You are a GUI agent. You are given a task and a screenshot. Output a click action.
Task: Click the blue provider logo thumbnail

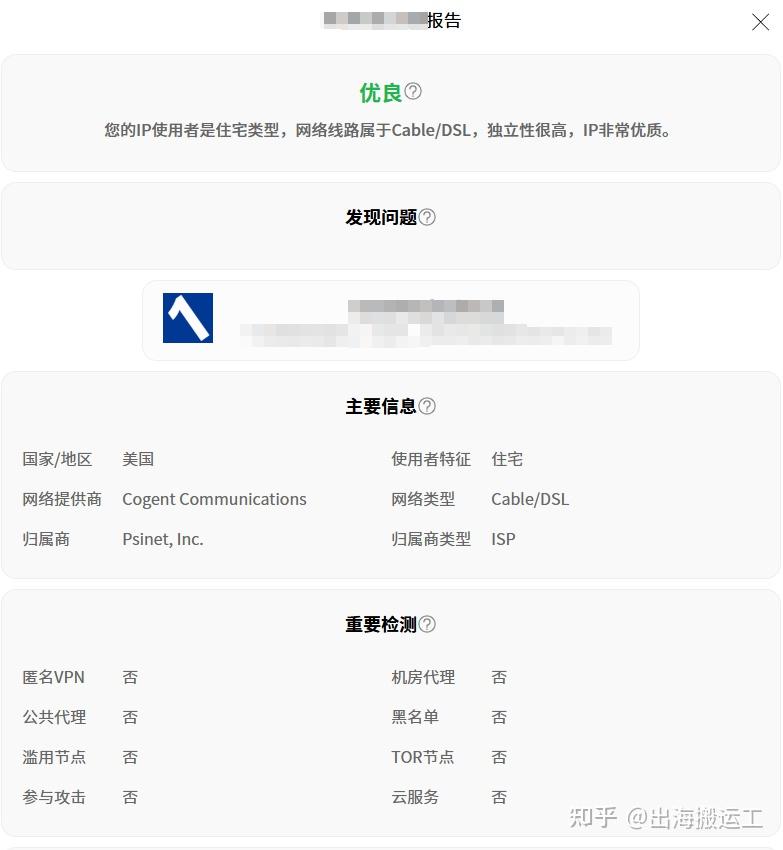(x=188, y=318)
